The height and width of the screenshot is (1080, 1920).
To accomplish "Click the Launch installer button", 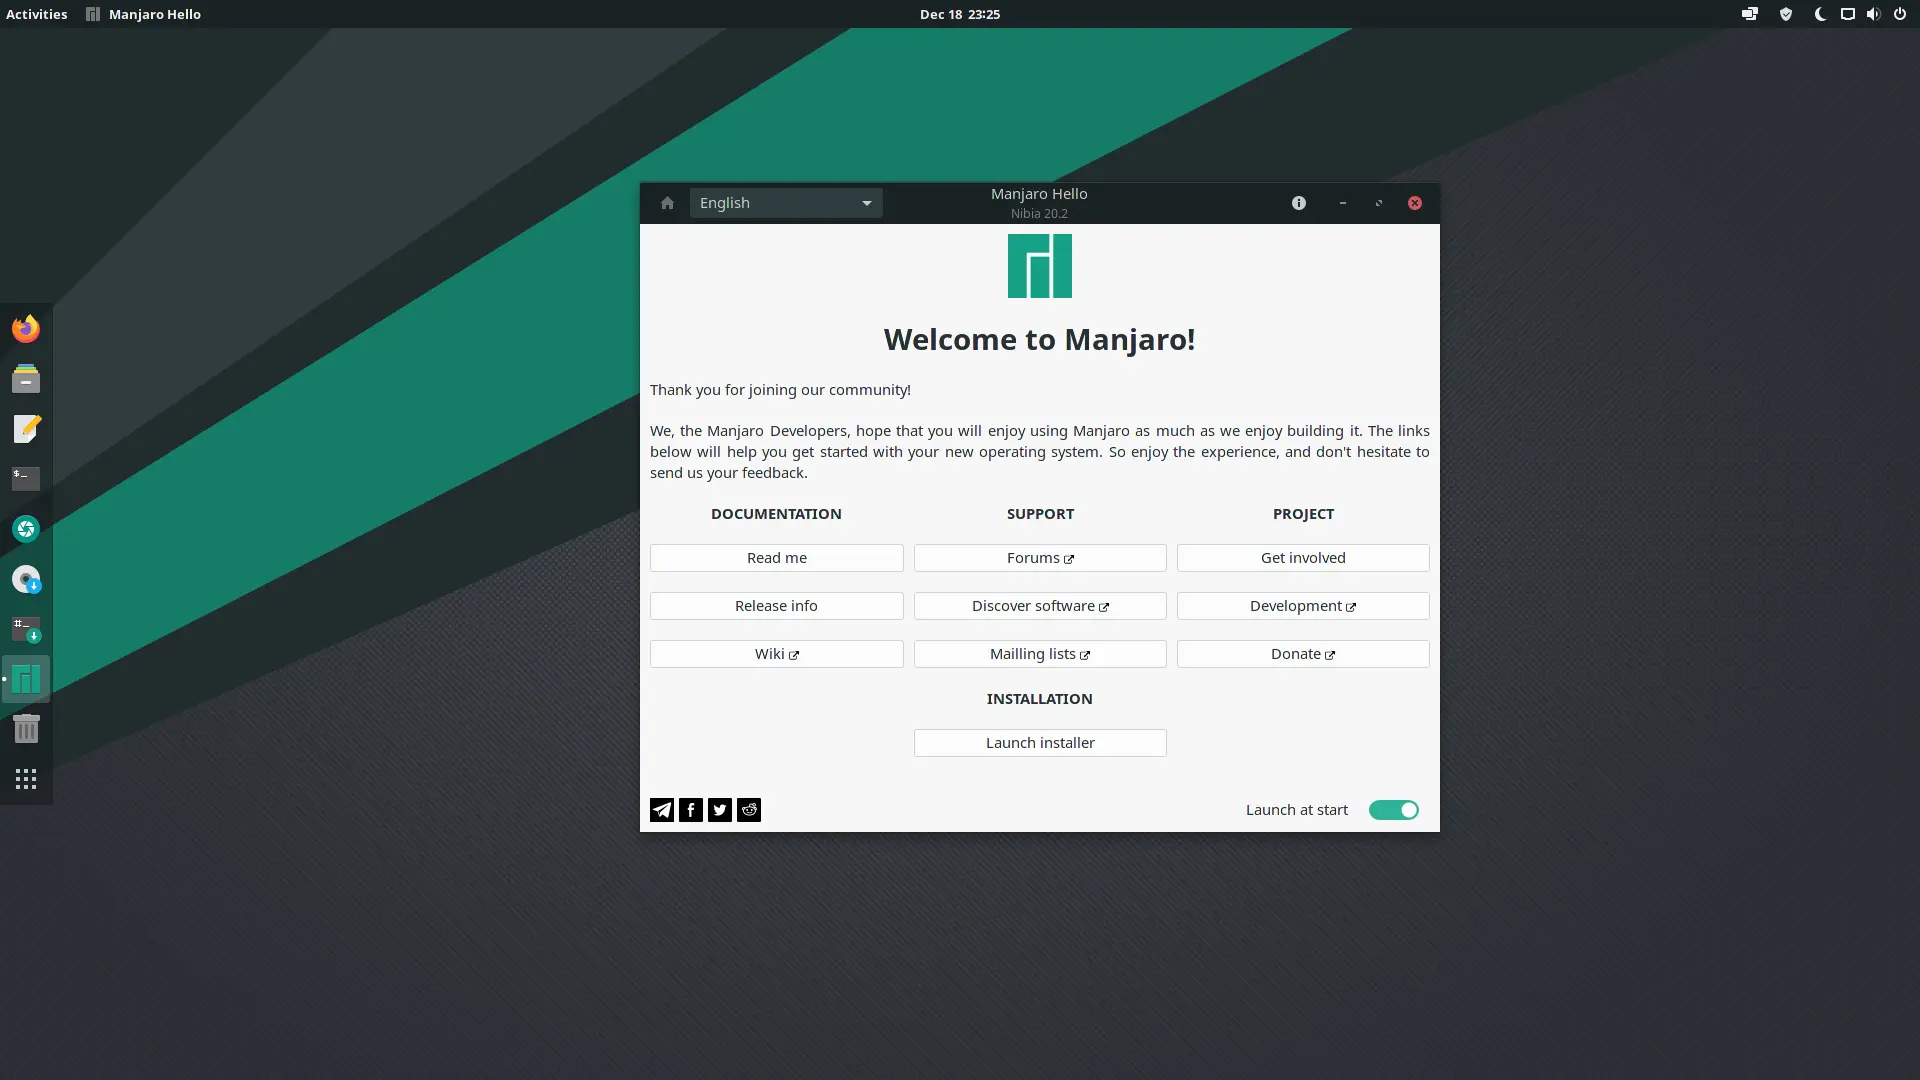I will 1040,741.
